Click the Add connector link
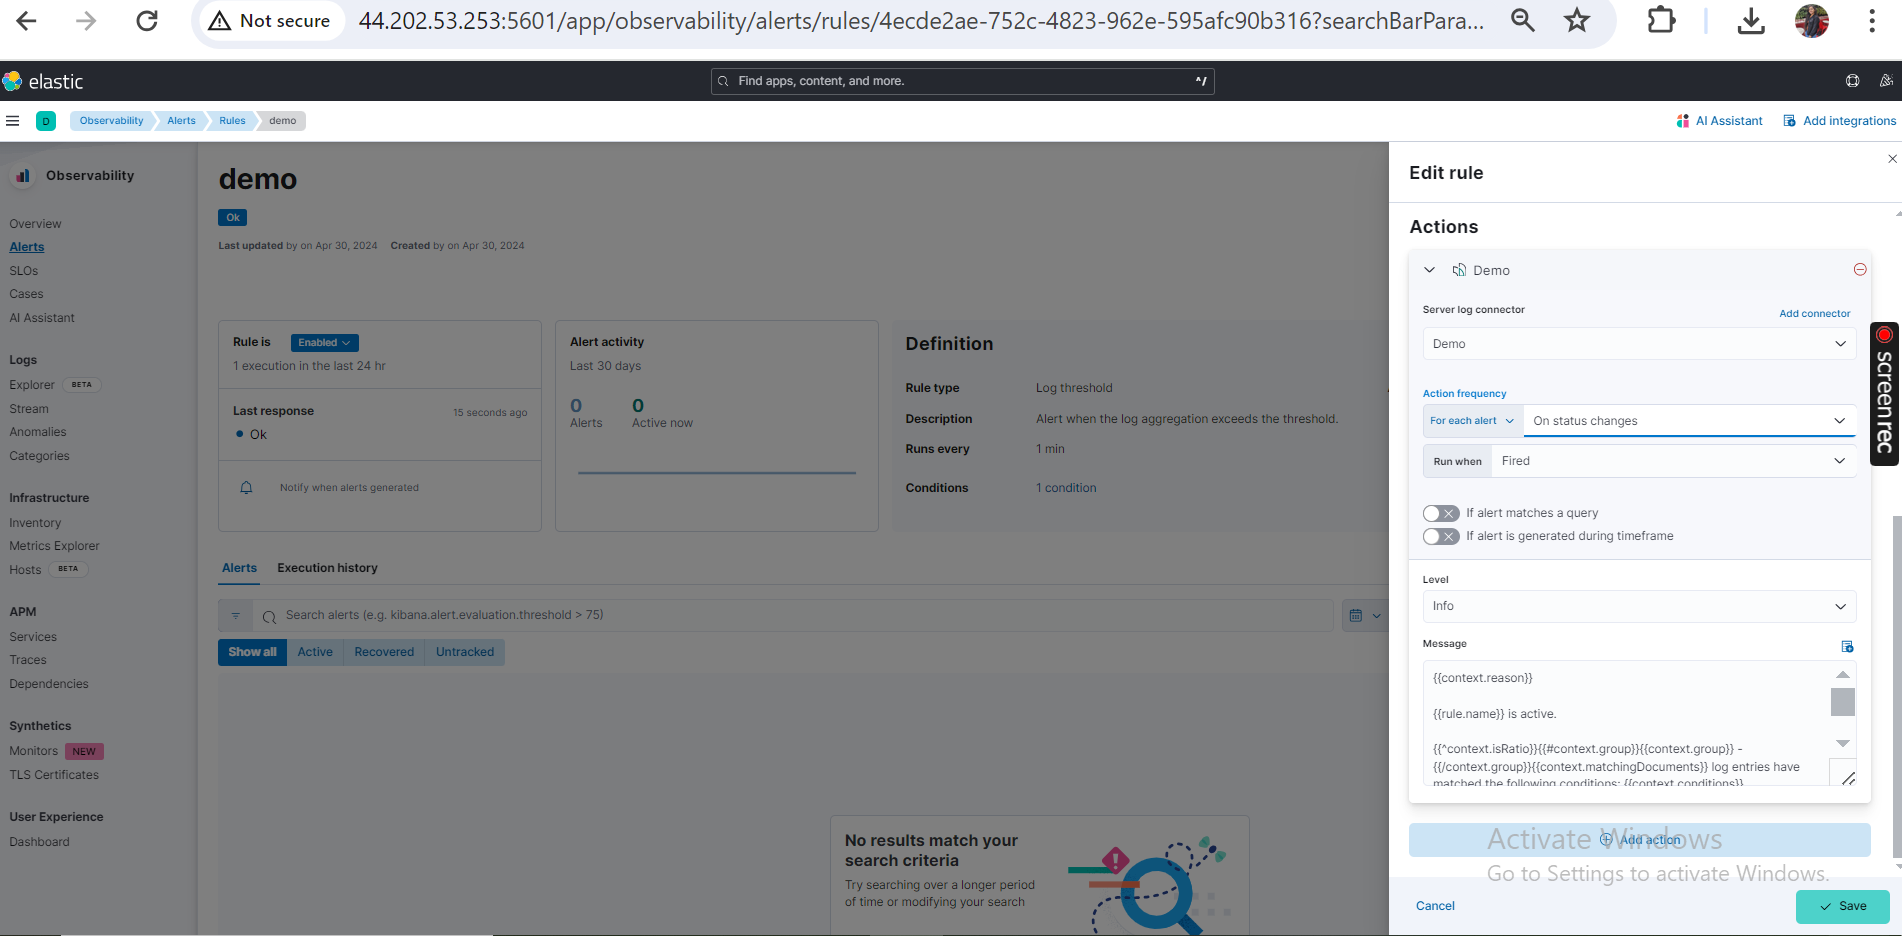This screenshot has height=936, width=1902. coord(1814,314)
